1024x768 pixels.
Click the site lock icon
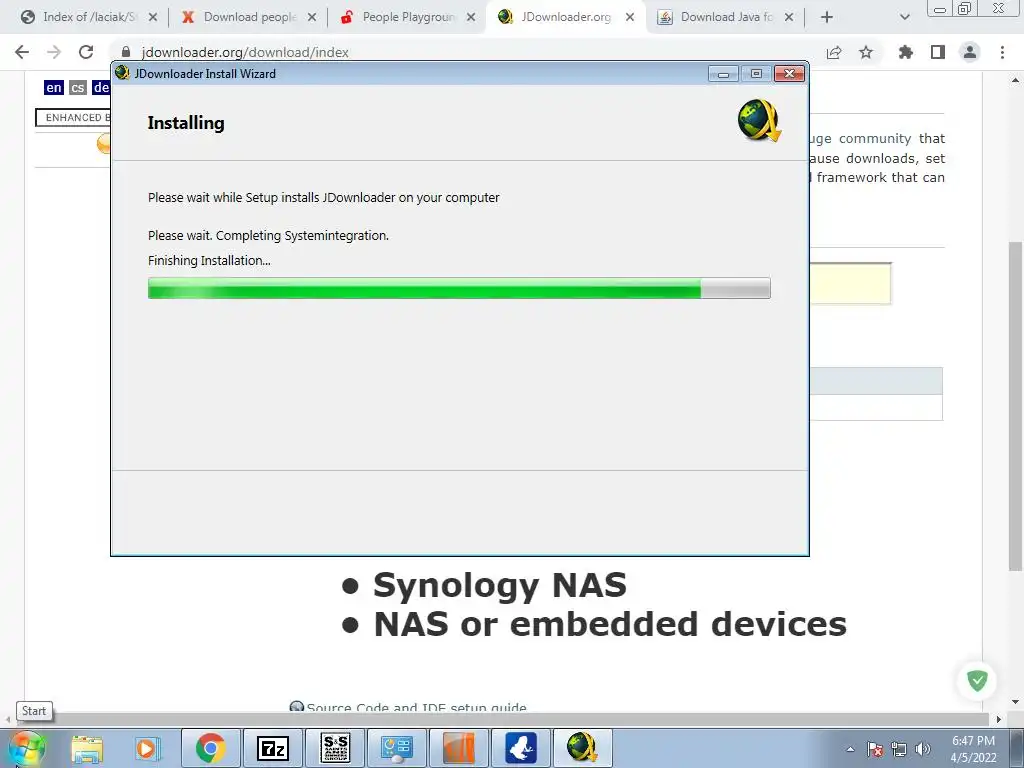[x=126, y=52]
